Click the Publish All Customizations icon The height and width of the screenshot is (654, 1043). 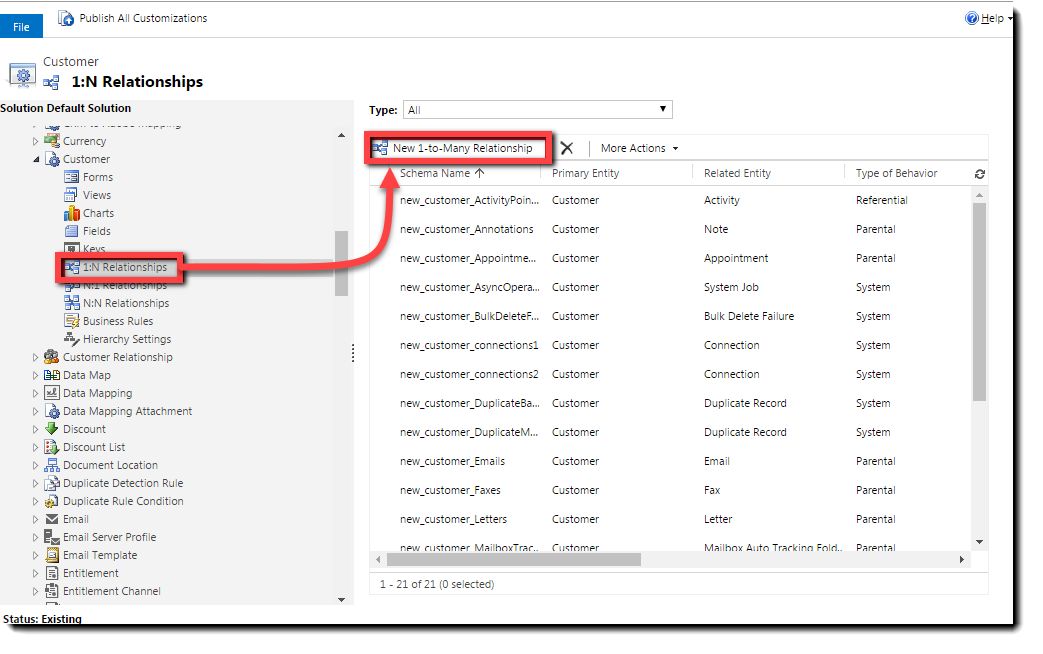[66, 18]
